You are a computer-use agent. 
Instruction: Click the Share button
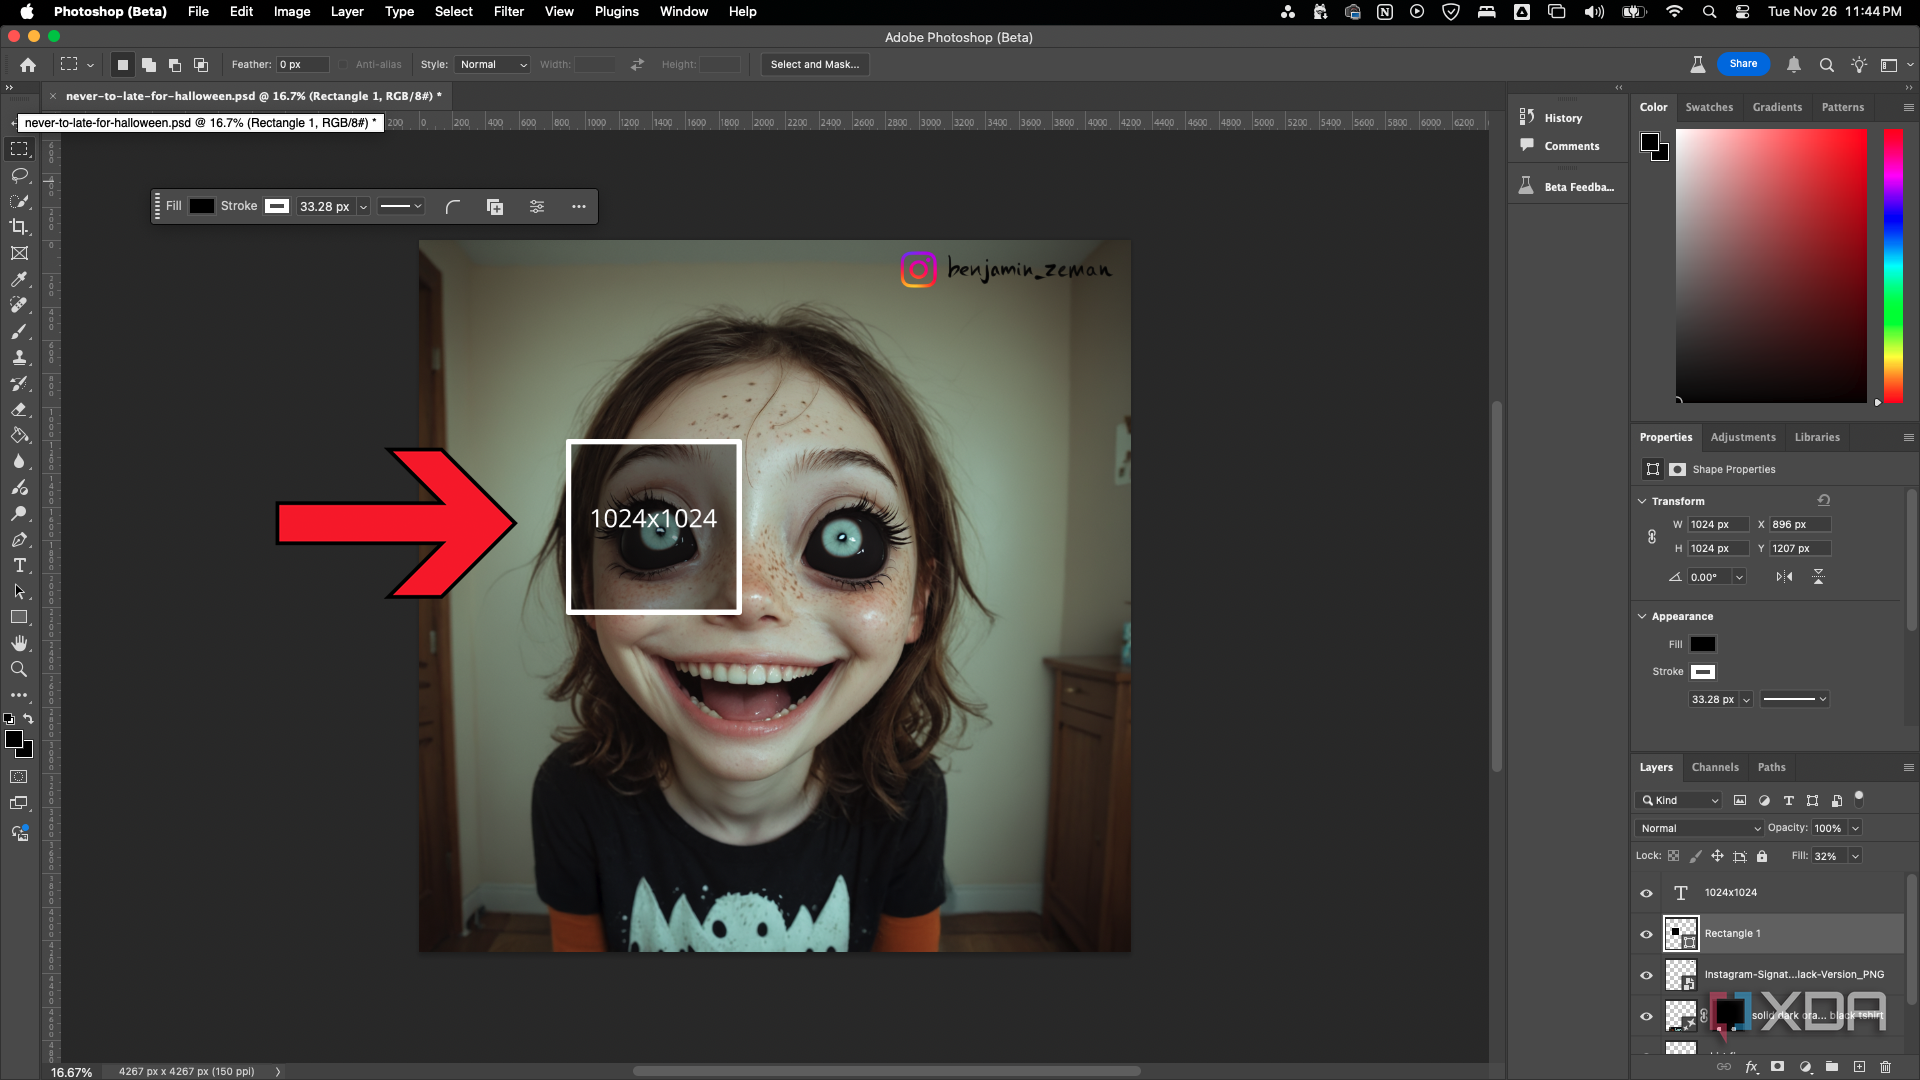(x=1744, y=63)
